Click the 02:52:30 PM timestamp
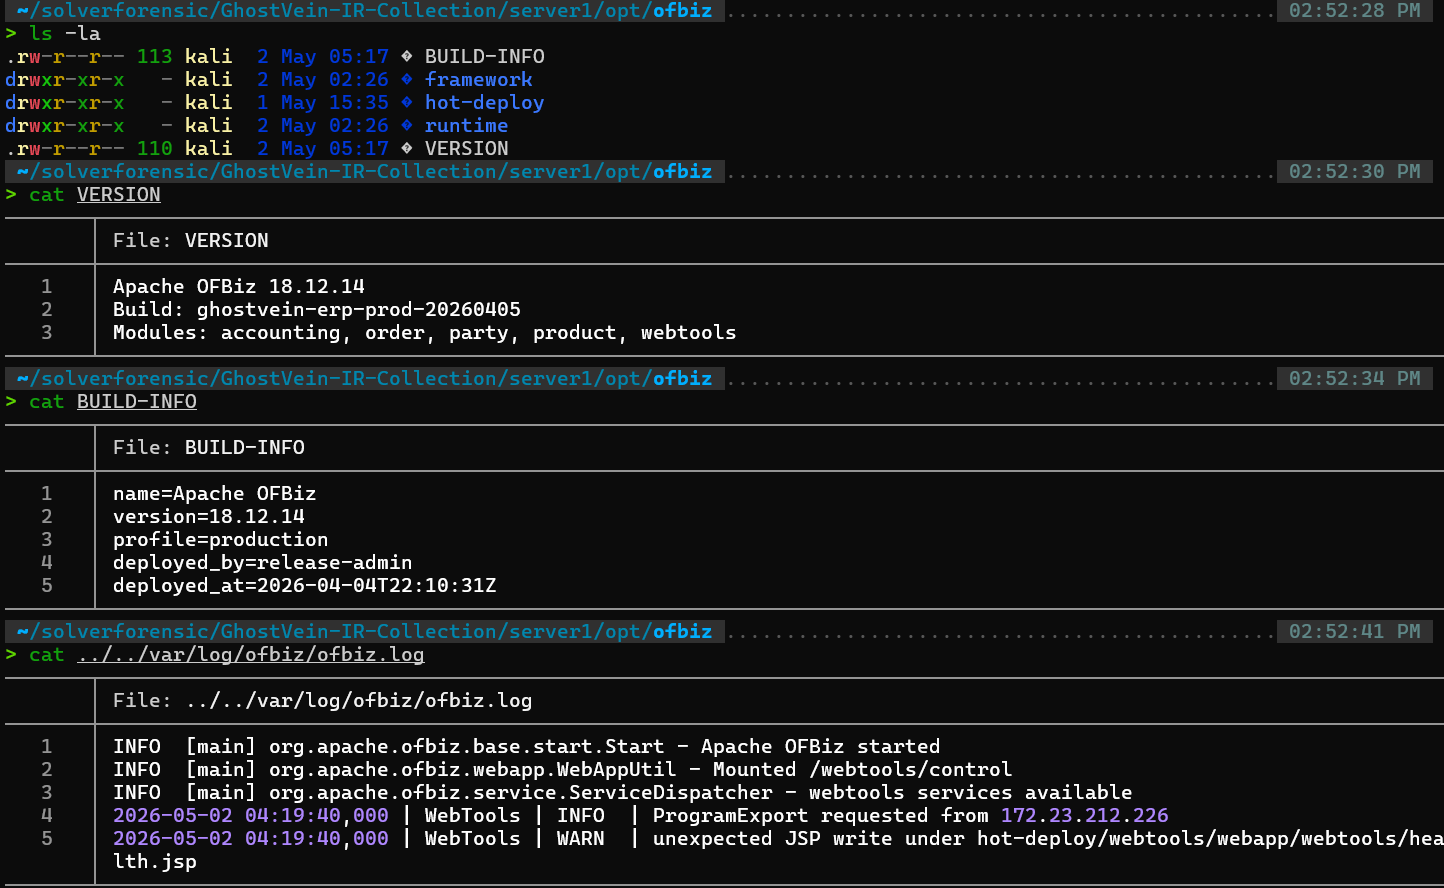 (x=1355, y=172)
